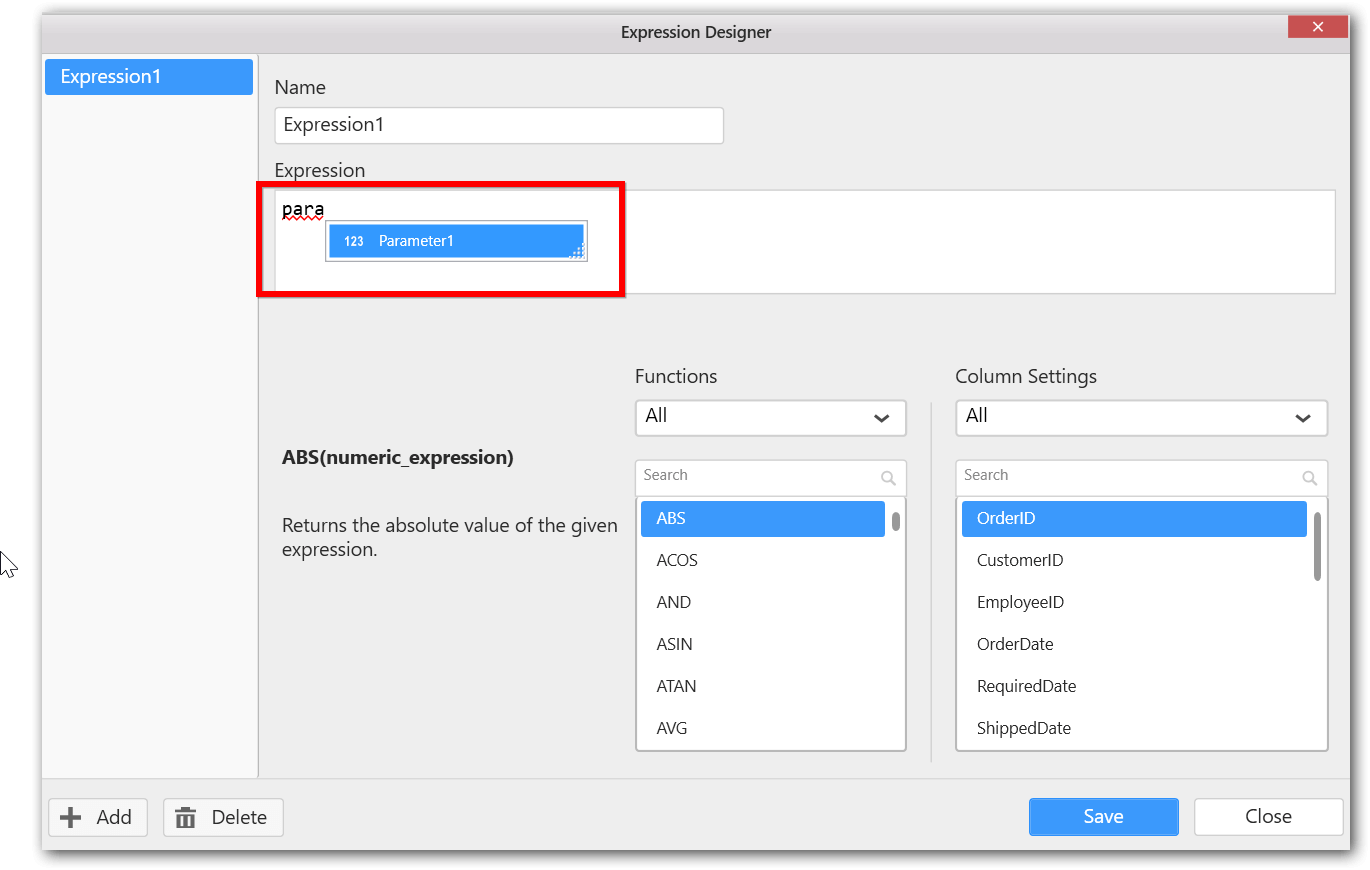Click the plus icon on Add button

(71, 818)
